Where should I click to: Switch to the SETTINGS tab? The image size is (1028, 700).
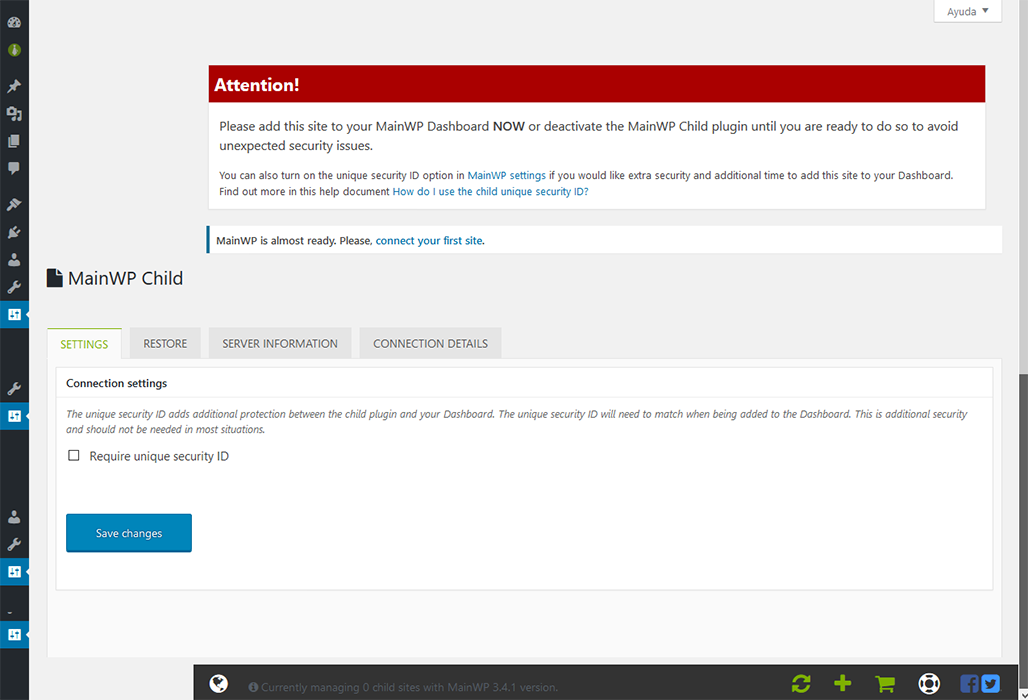(x=85, y=343)
